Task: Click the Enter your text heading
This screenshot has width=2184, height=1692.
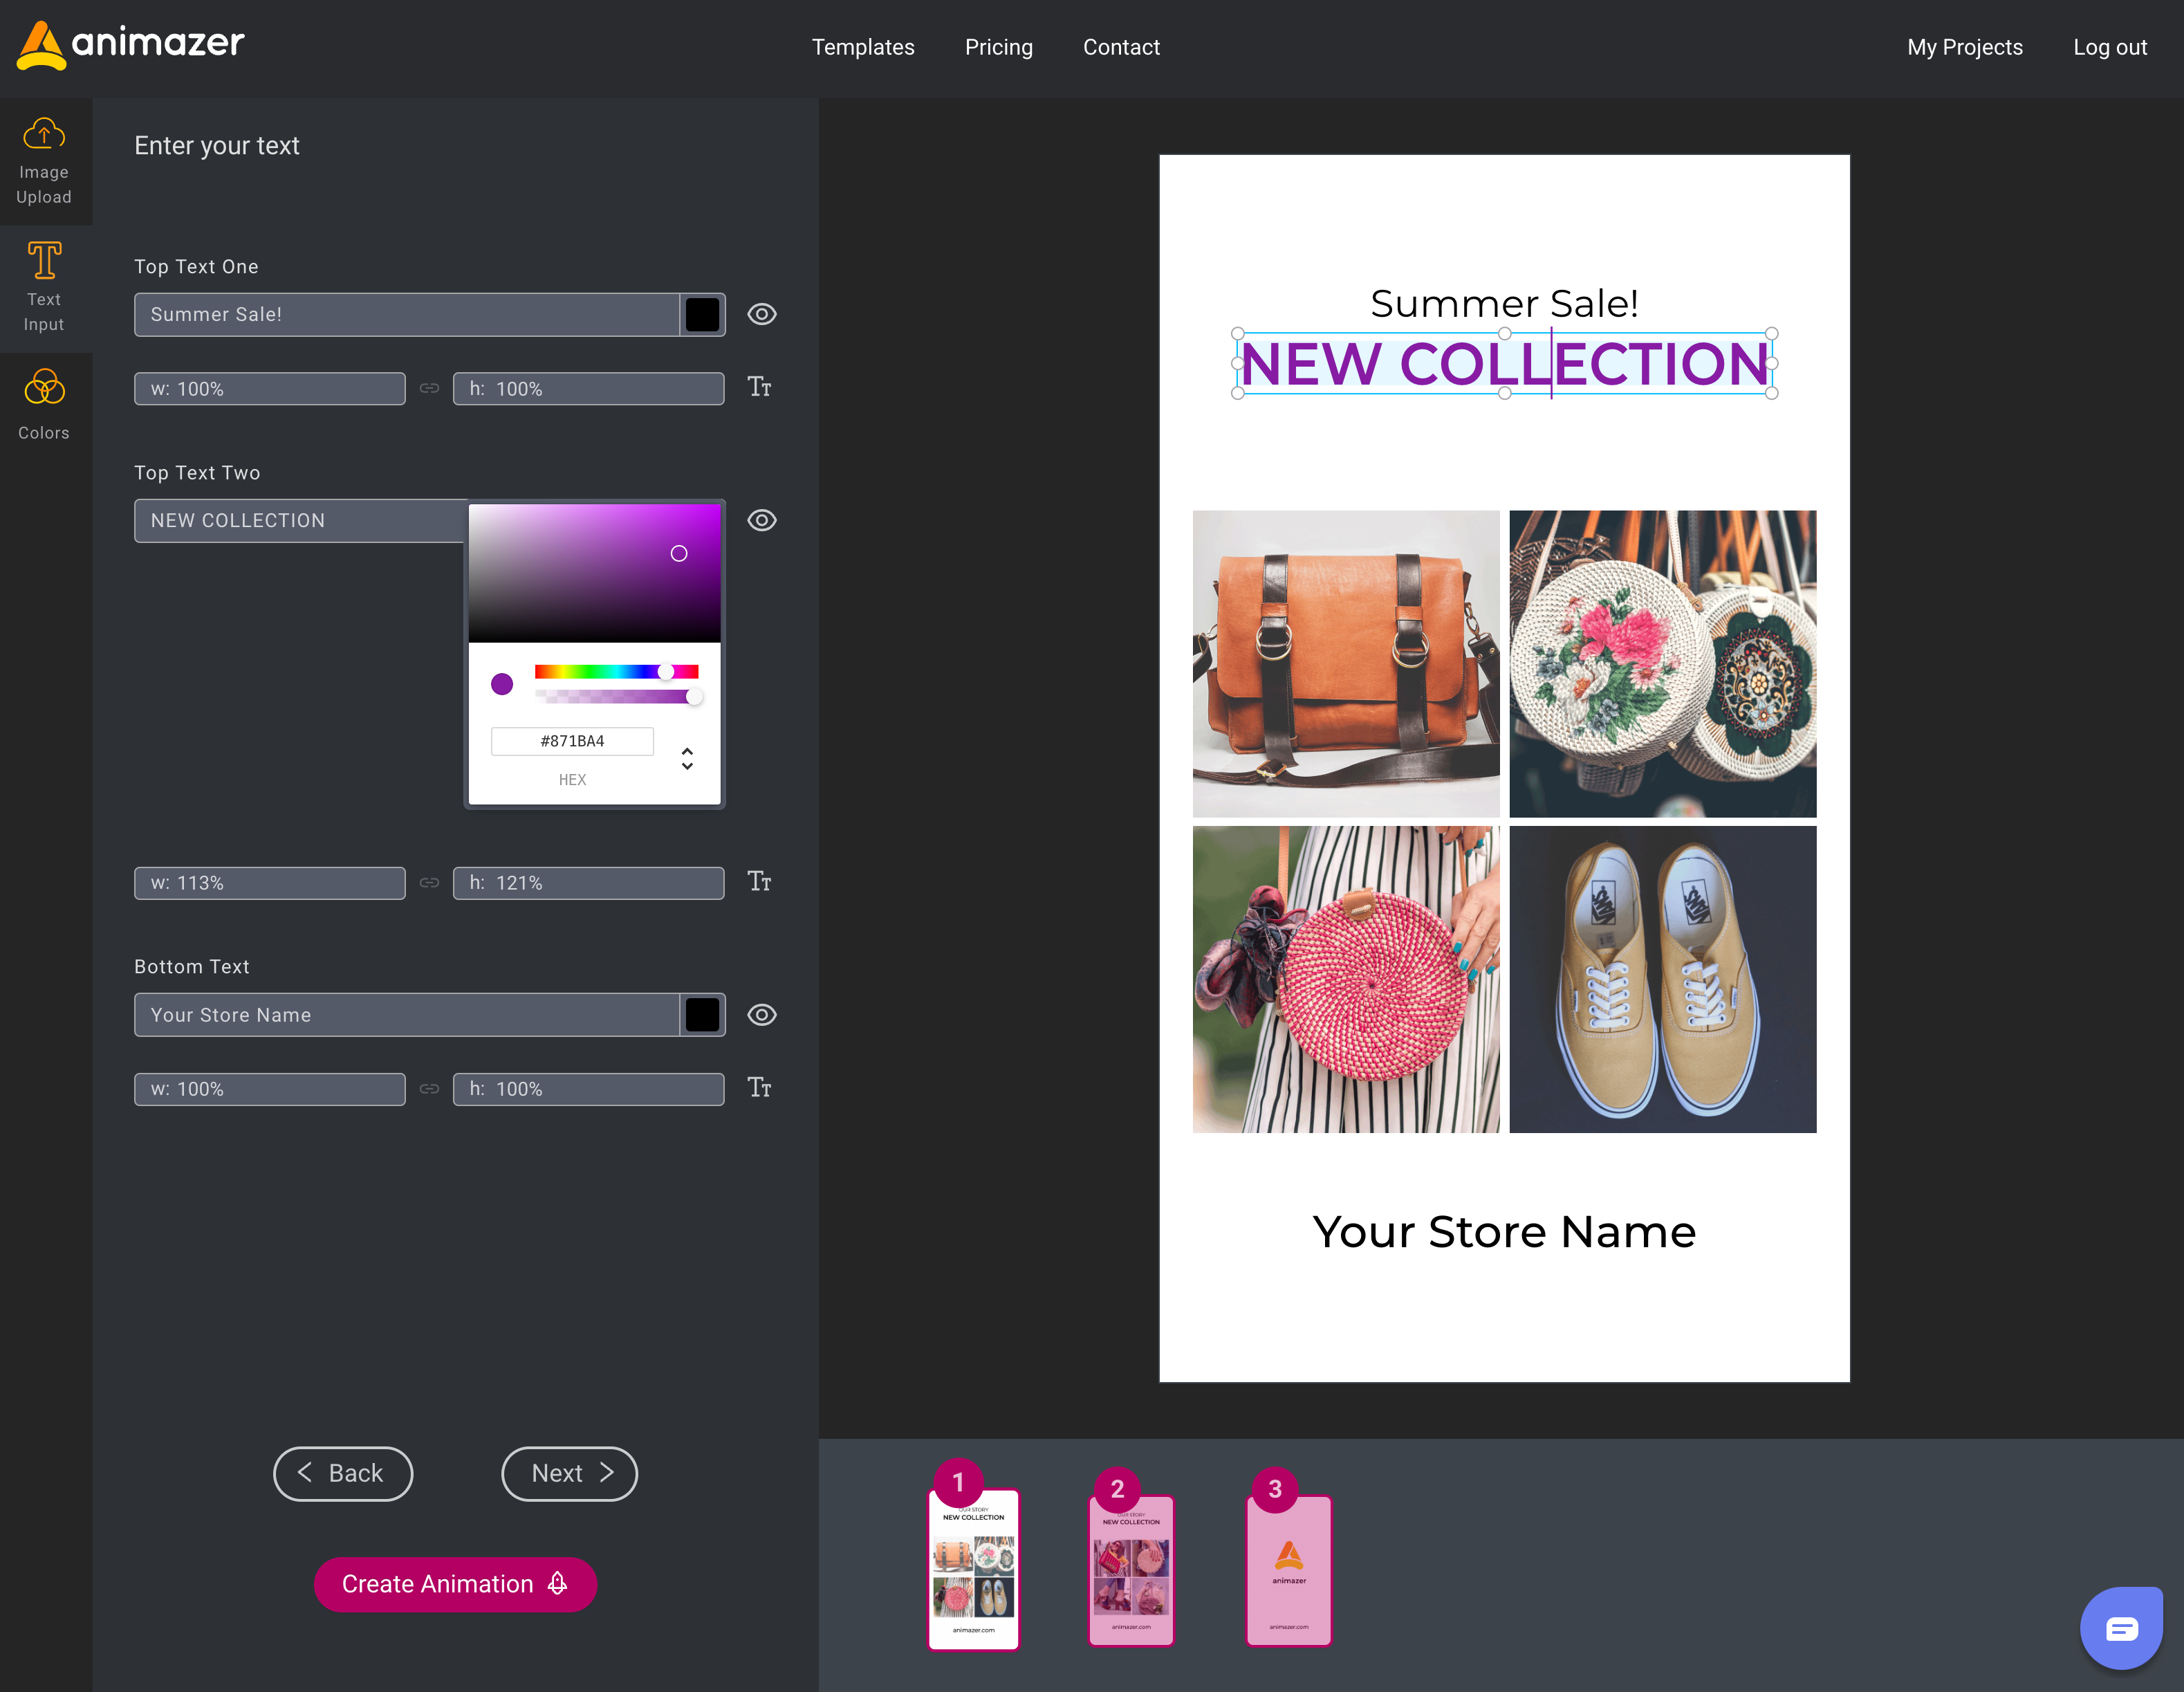Action: [x=217, y=146]
